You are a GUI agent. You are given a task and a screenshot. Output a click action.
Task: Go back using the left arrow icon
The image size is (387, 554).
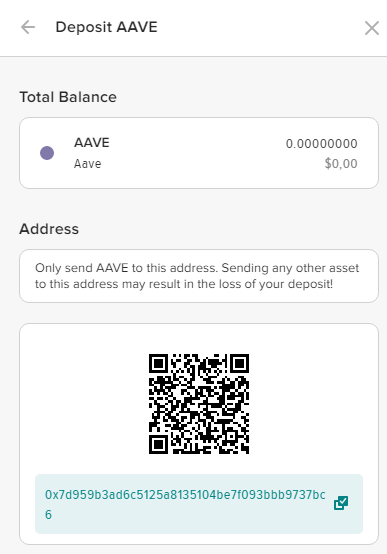[28, 27]
